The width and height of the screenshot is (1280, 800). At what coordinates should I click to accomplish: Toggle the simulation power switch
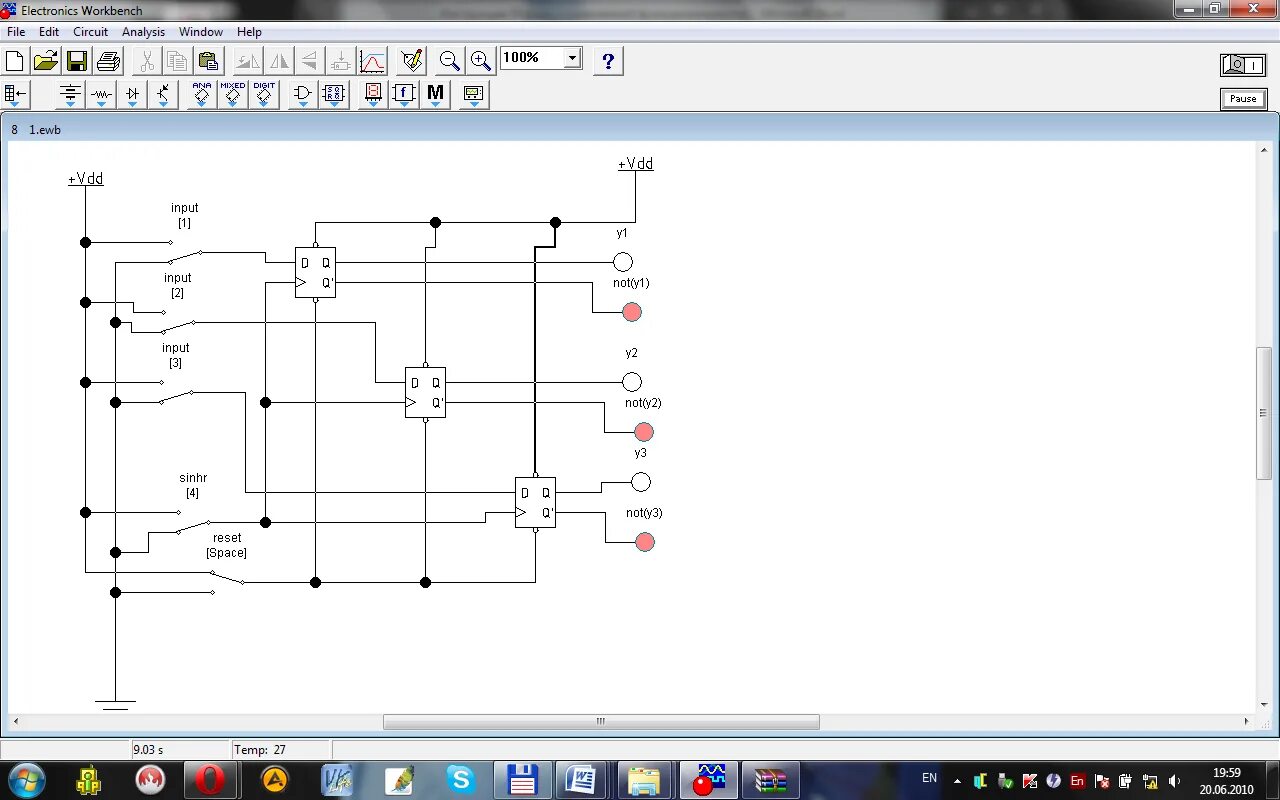1243,65
